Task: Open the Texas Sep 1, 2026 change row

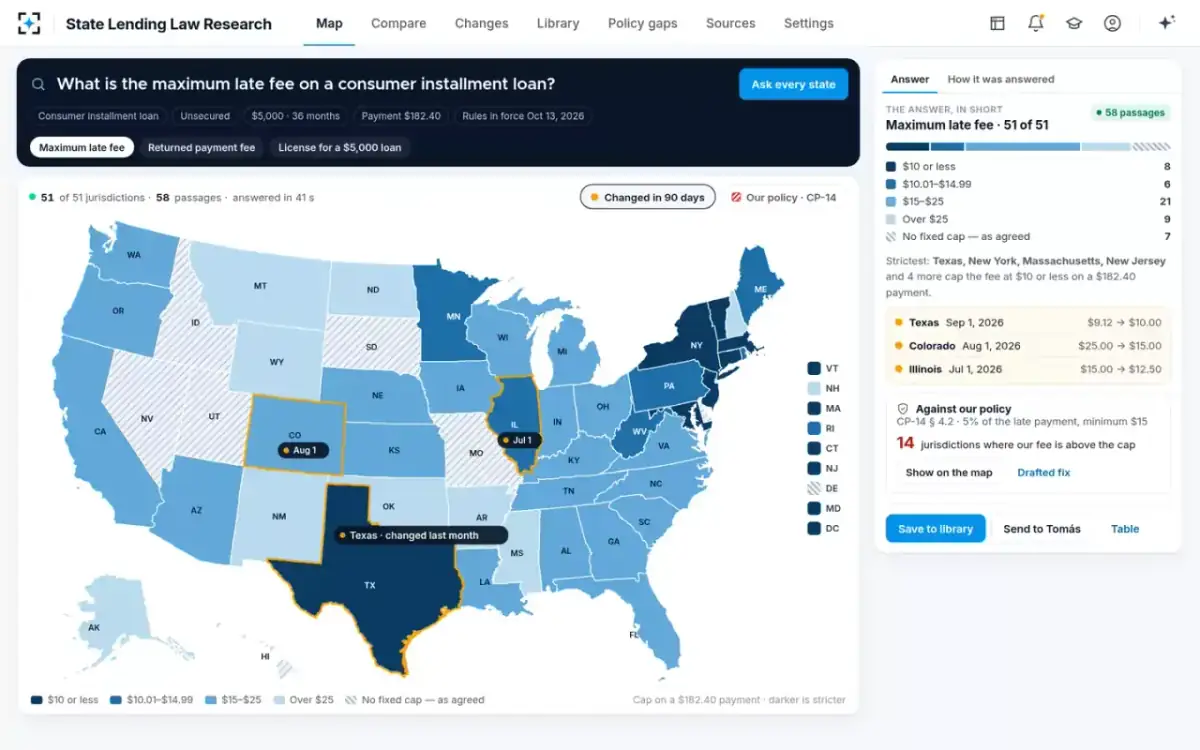Action: (x=1028, y=322)
